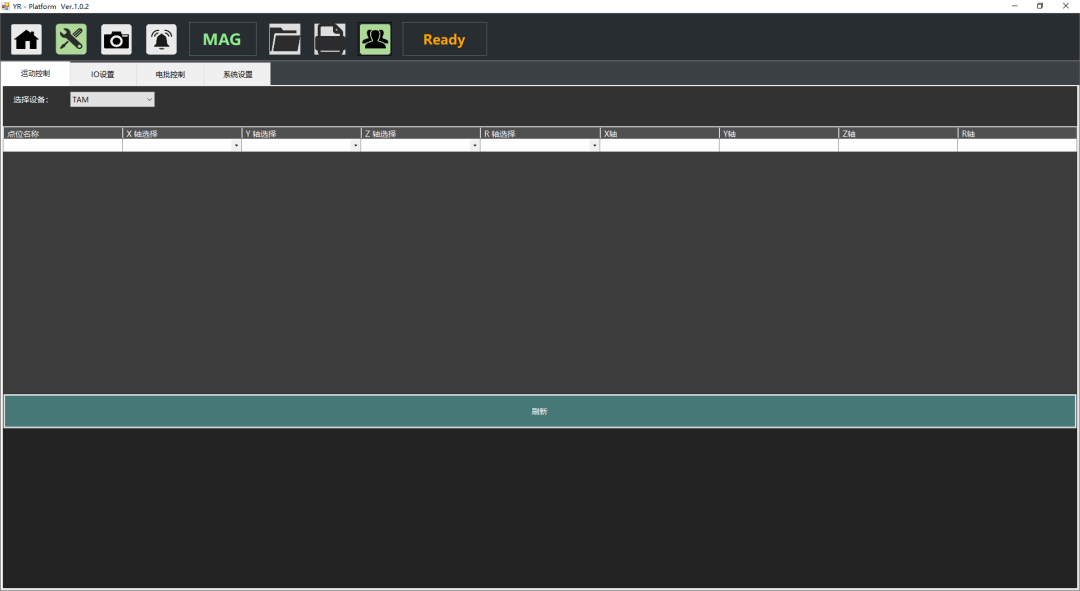Click the Z 轴选择 column header
1080x591 pixels.
(x=420, y=134)
